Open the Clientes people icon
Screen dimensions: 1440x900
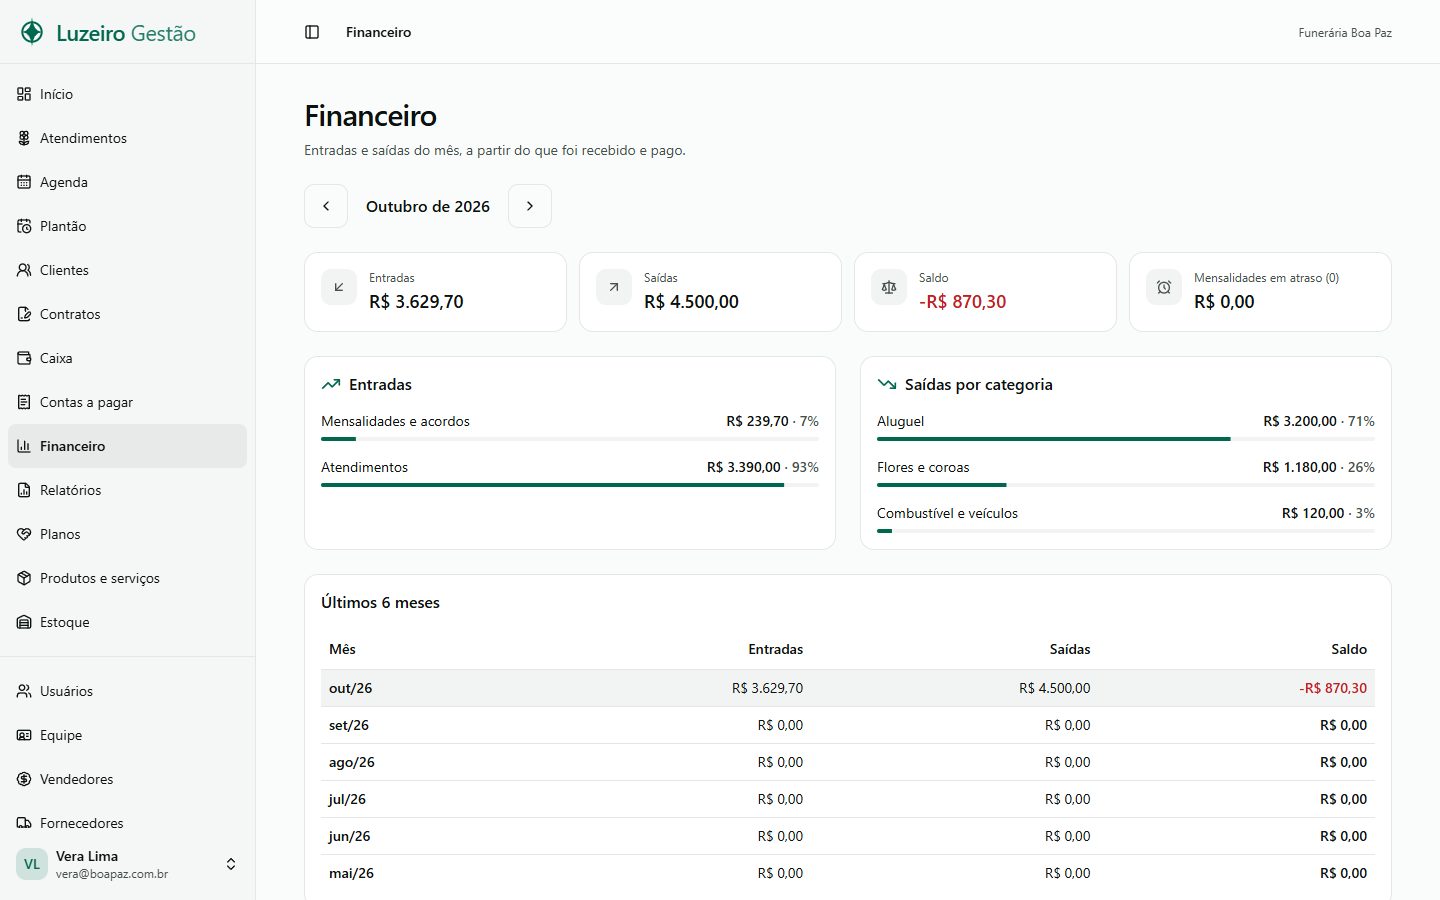24,270
